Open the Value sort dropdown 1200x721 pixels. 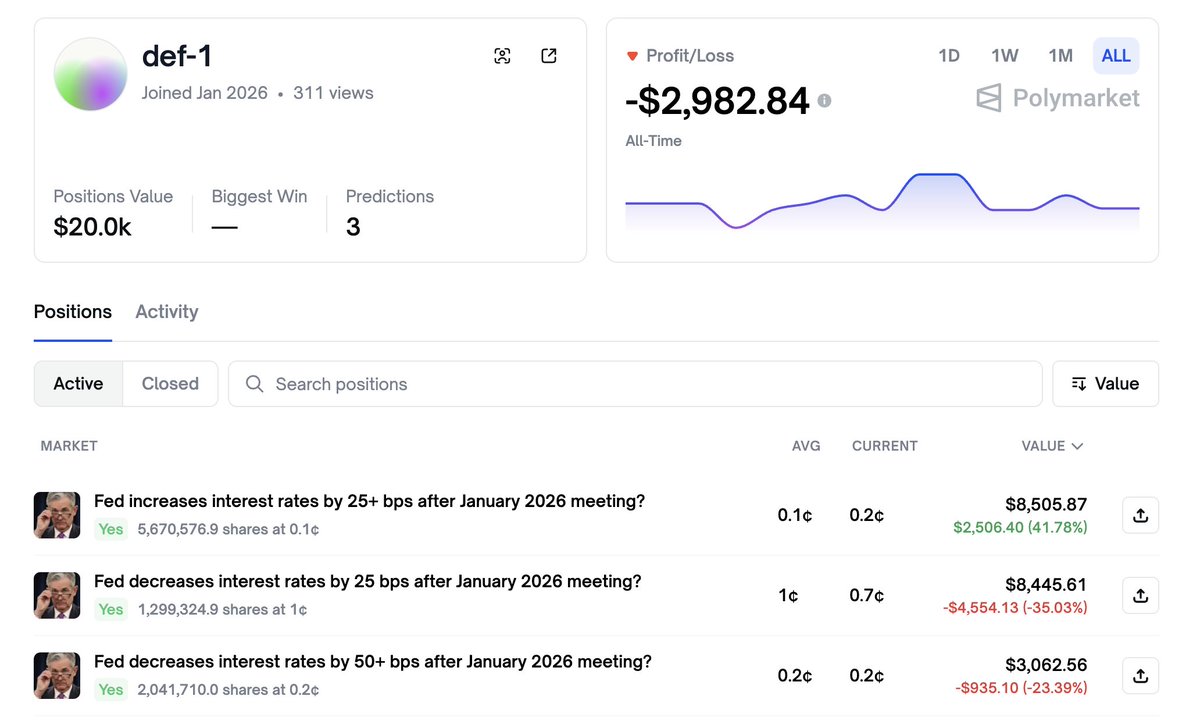pyautogui.click(x=1105, y=384)
